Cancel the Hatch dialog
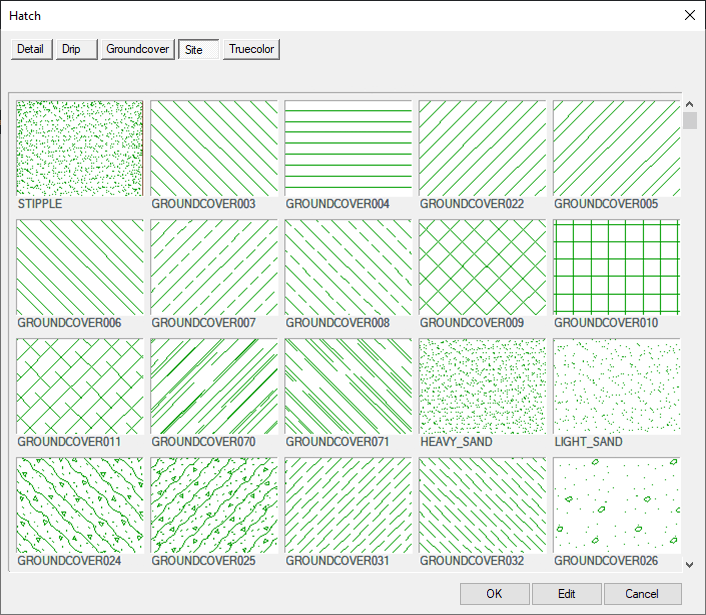Screen dimensions: 706x615 pos(643,594)
